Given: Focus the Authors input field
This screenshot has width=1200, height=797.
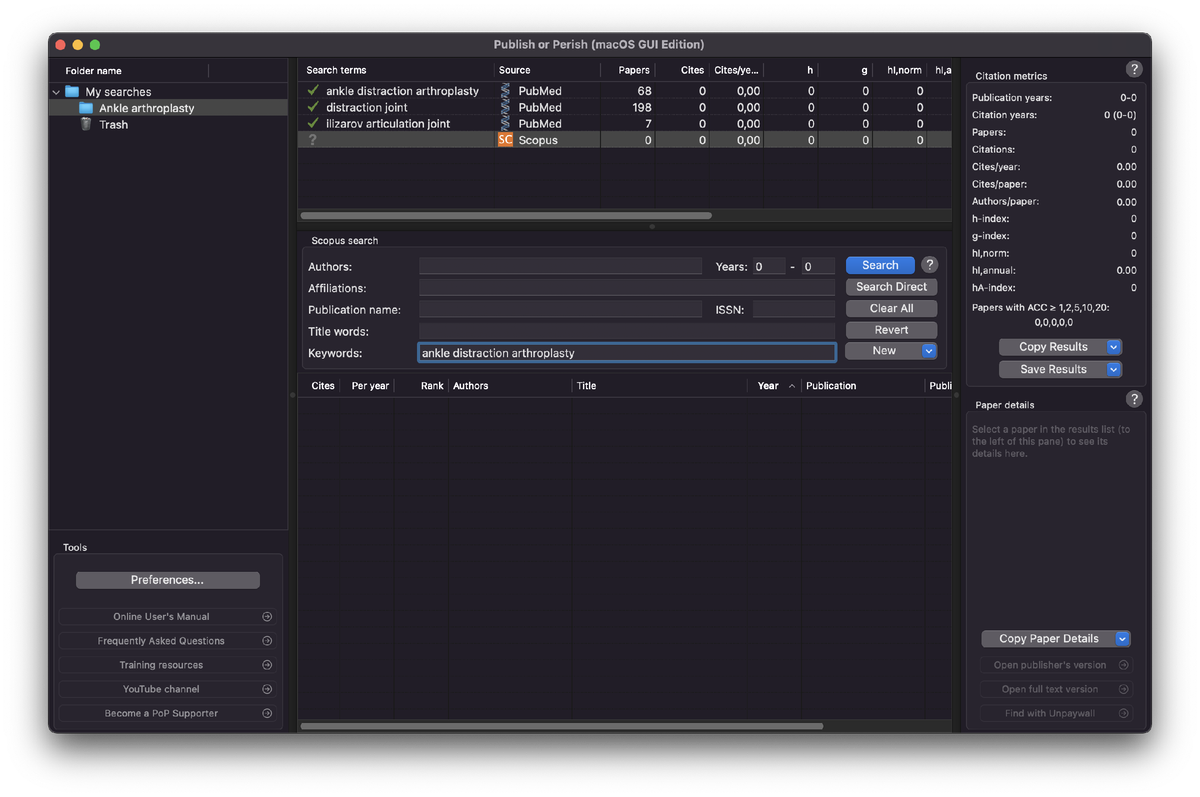Looking at the screenshot, I should pyautogui.click(x=560, y=266).
